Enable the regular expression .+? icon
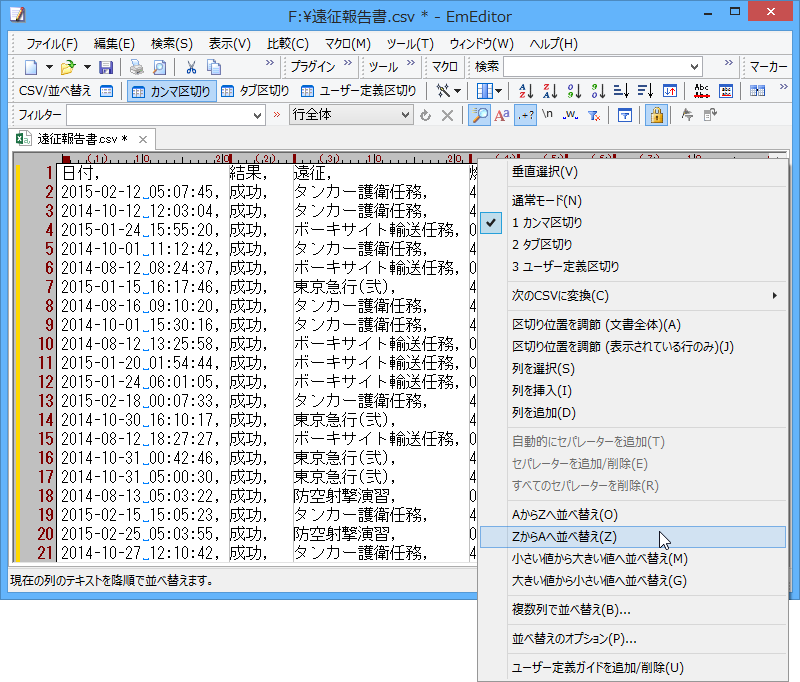 coord(525,116)
